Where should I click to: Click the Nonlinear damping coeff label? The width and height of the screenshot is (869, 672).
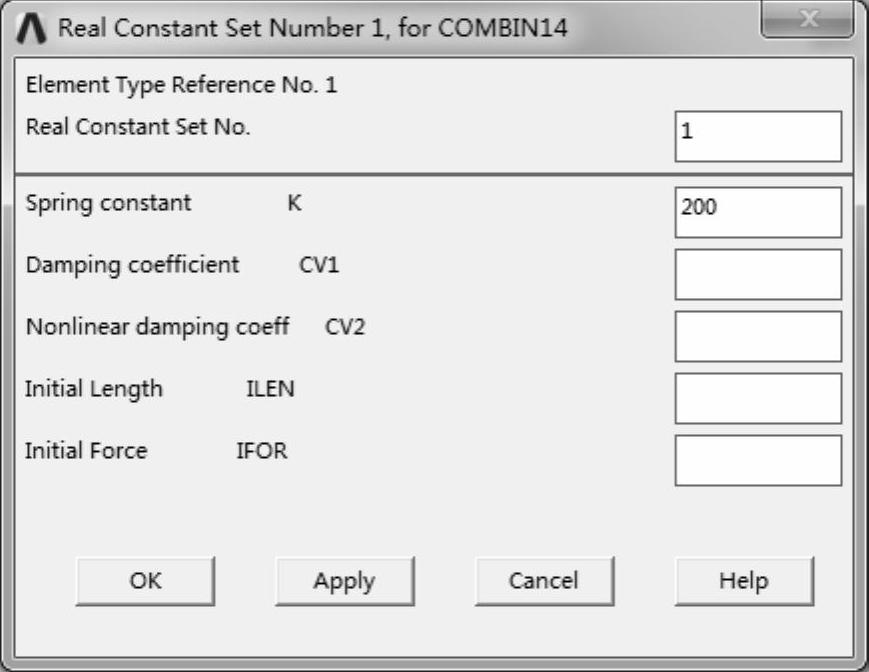[157, 327]
